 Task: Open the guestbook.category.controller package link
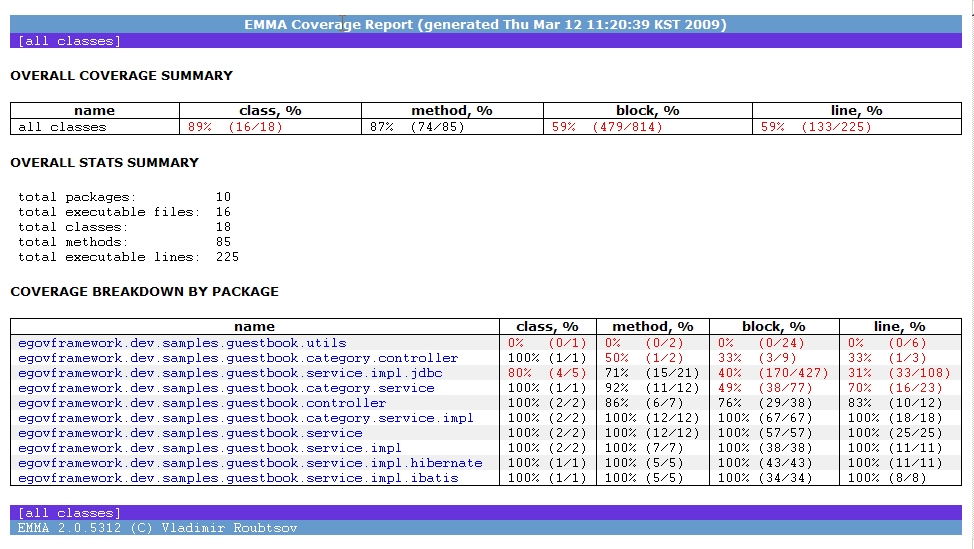[x=238, y=358]
